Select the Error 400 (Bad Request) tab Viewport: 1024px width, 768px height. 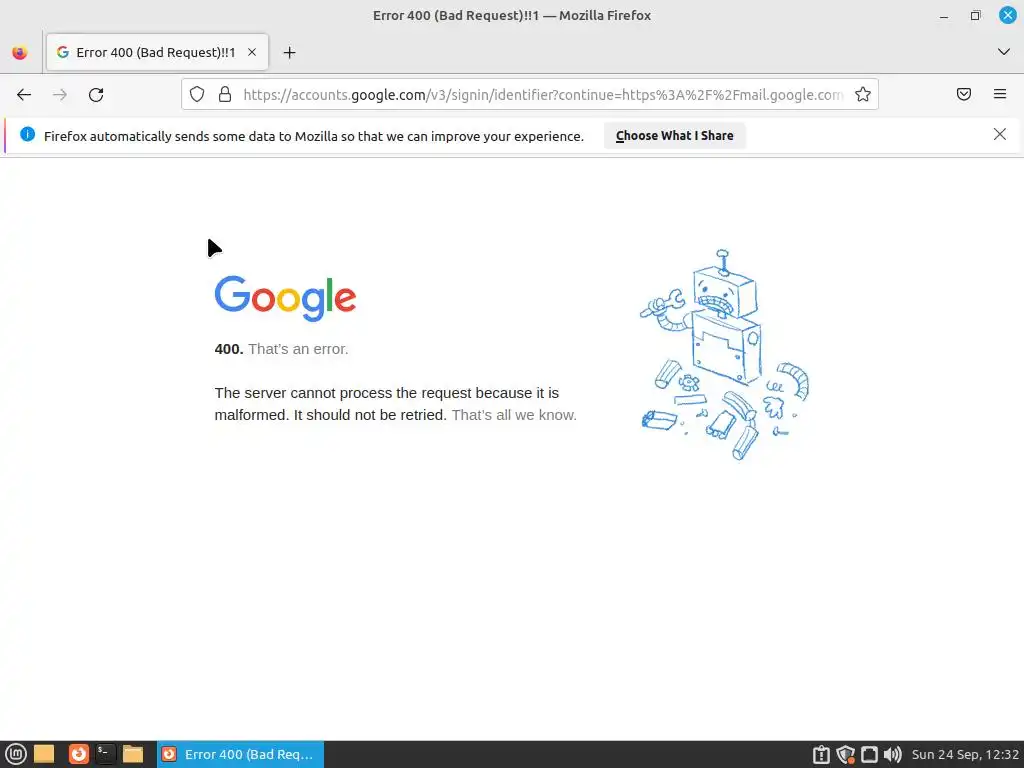157,52
